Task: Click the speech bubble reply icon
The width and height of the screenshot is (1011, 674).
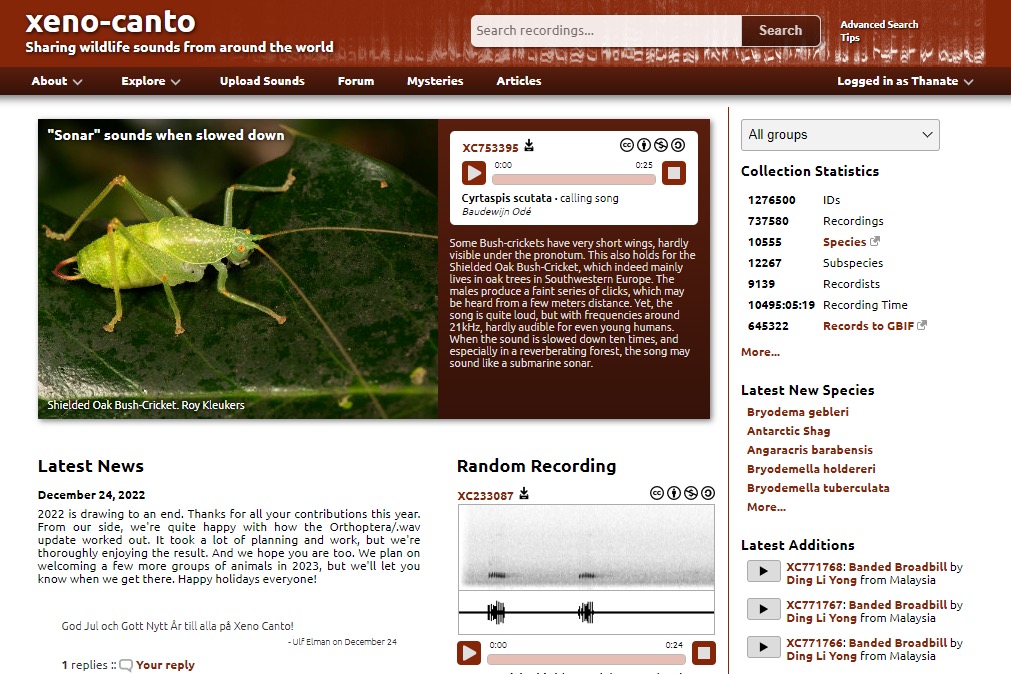Action: [x=126, y=665]
